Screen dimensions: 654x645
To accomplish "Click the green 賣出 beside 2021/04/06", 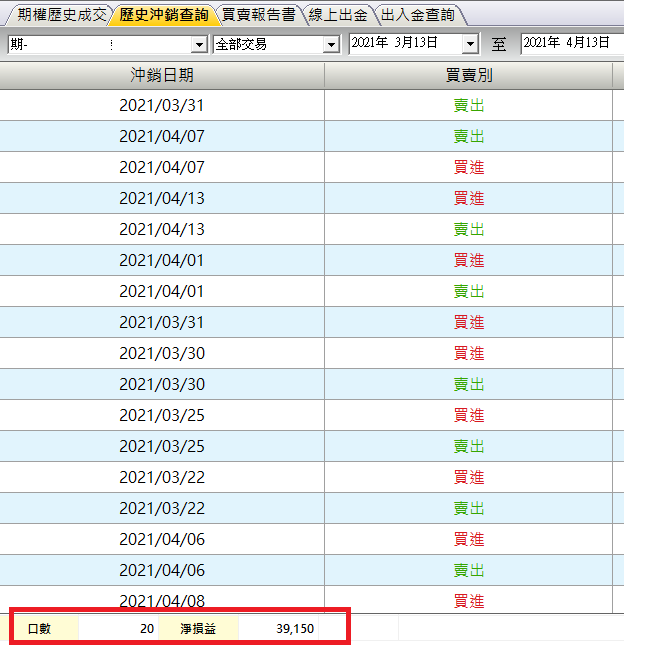I will pos(469,570).
